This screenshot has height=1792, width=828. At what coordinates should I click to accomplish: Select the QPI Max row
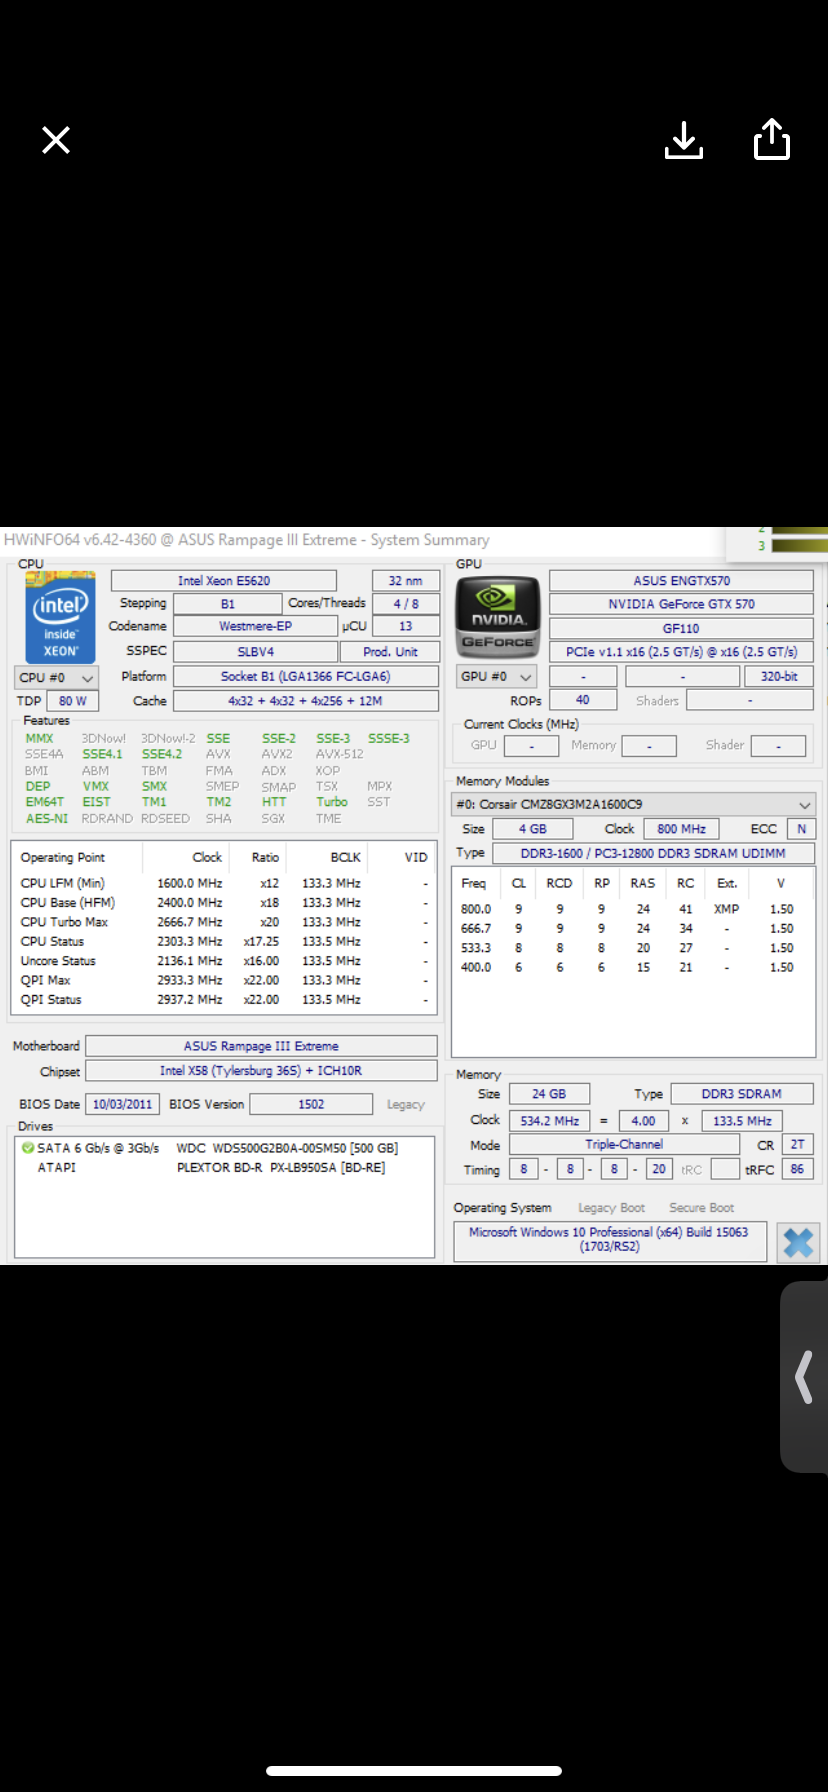pos(224,980)
